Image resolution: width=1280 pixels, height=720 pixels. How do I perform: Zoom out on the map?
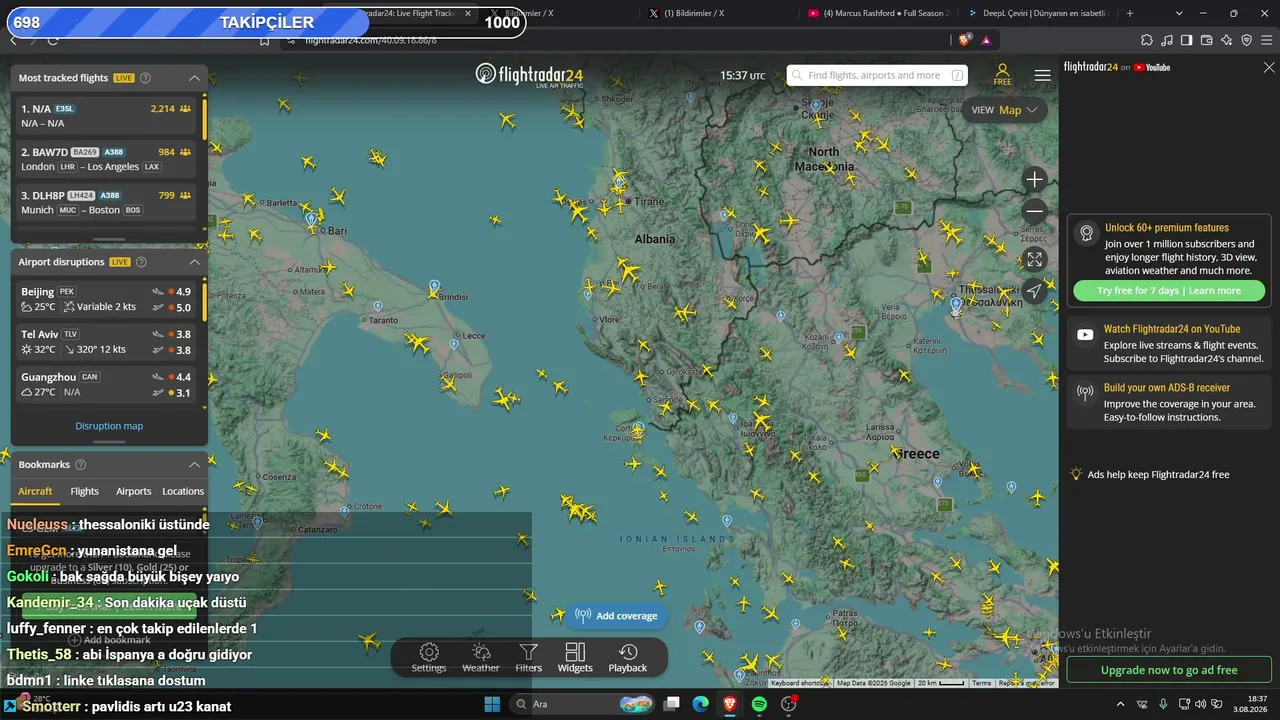(x=1035, y=211)
